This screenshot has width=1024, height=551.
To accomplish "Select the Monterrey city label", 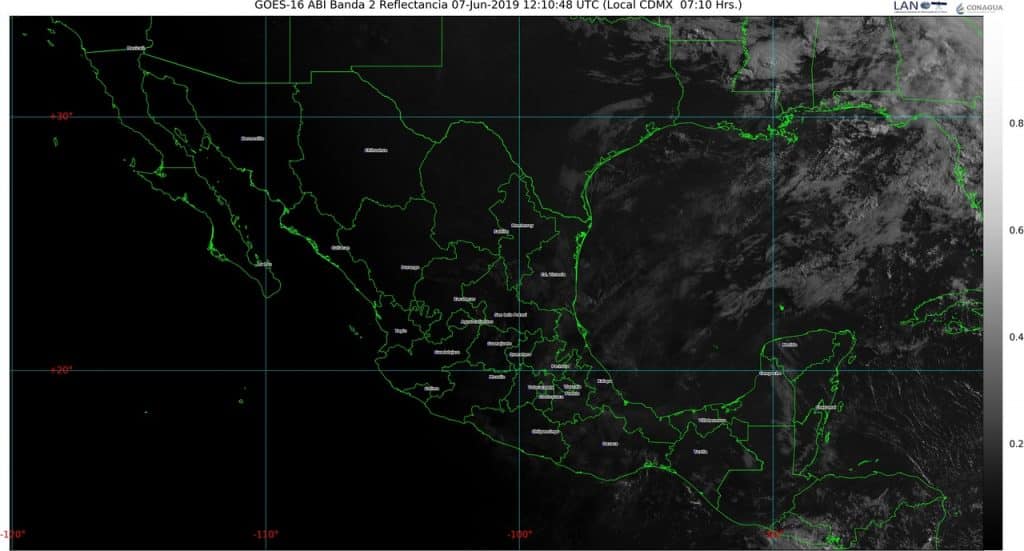I will coord(522,225).
